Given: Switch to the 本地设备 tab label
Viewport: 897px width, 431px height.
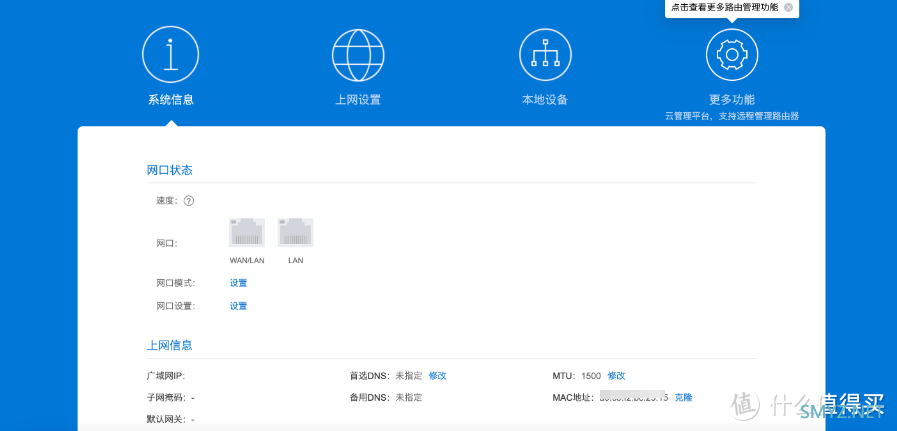Looking at the screenshot, I should pyautogui.click(x=545, y=100).
